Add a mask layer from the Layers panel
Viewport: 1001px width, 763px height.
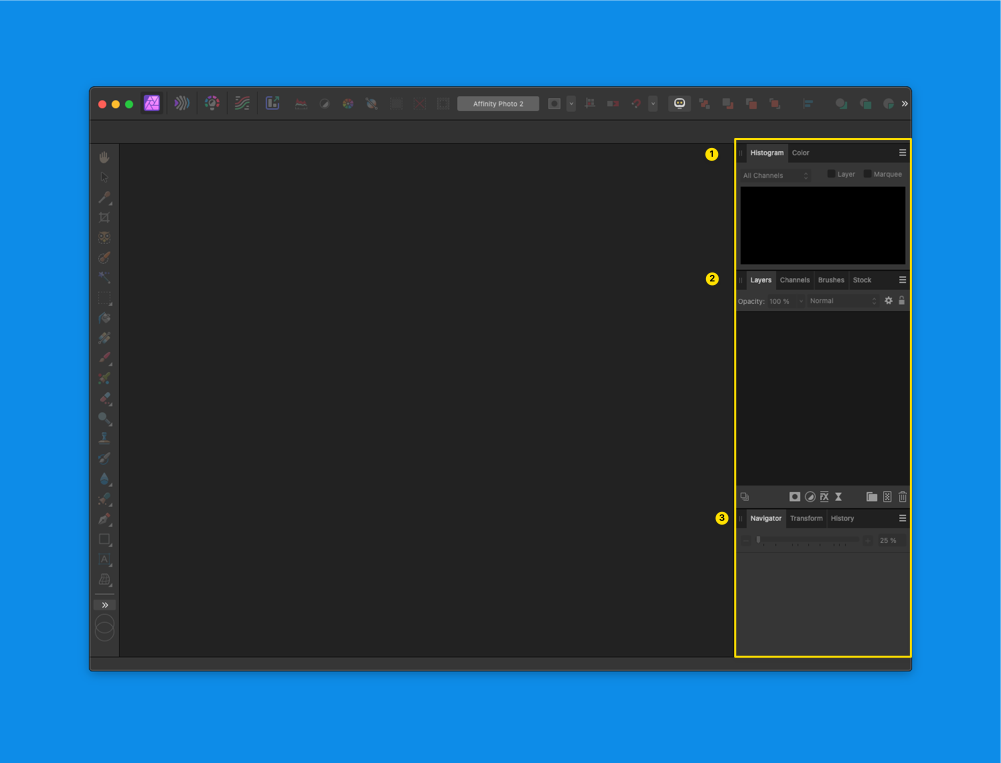[x=794, y=496]
